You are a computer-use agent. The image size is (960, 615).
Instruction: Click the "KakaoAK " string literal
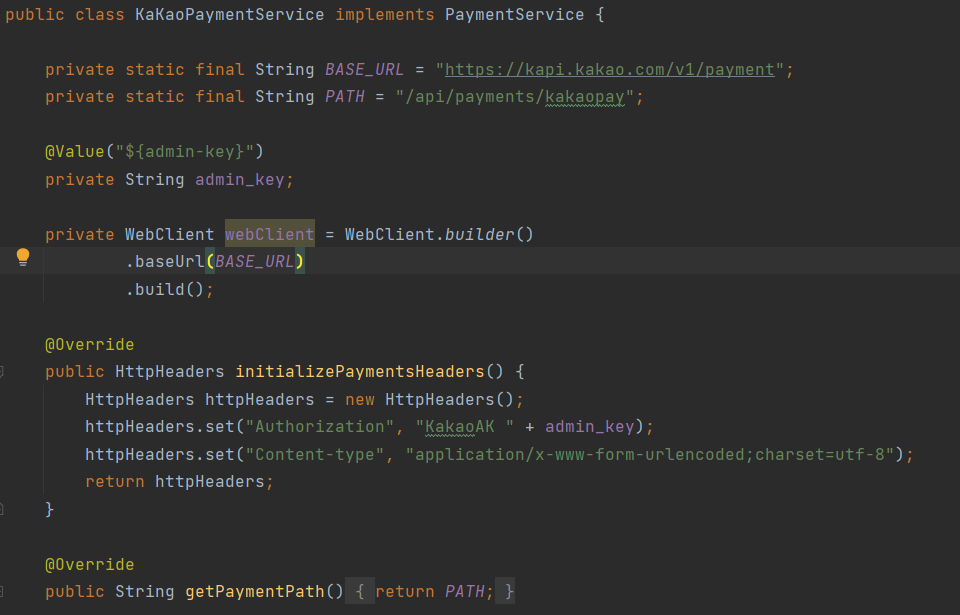point(465,426)
